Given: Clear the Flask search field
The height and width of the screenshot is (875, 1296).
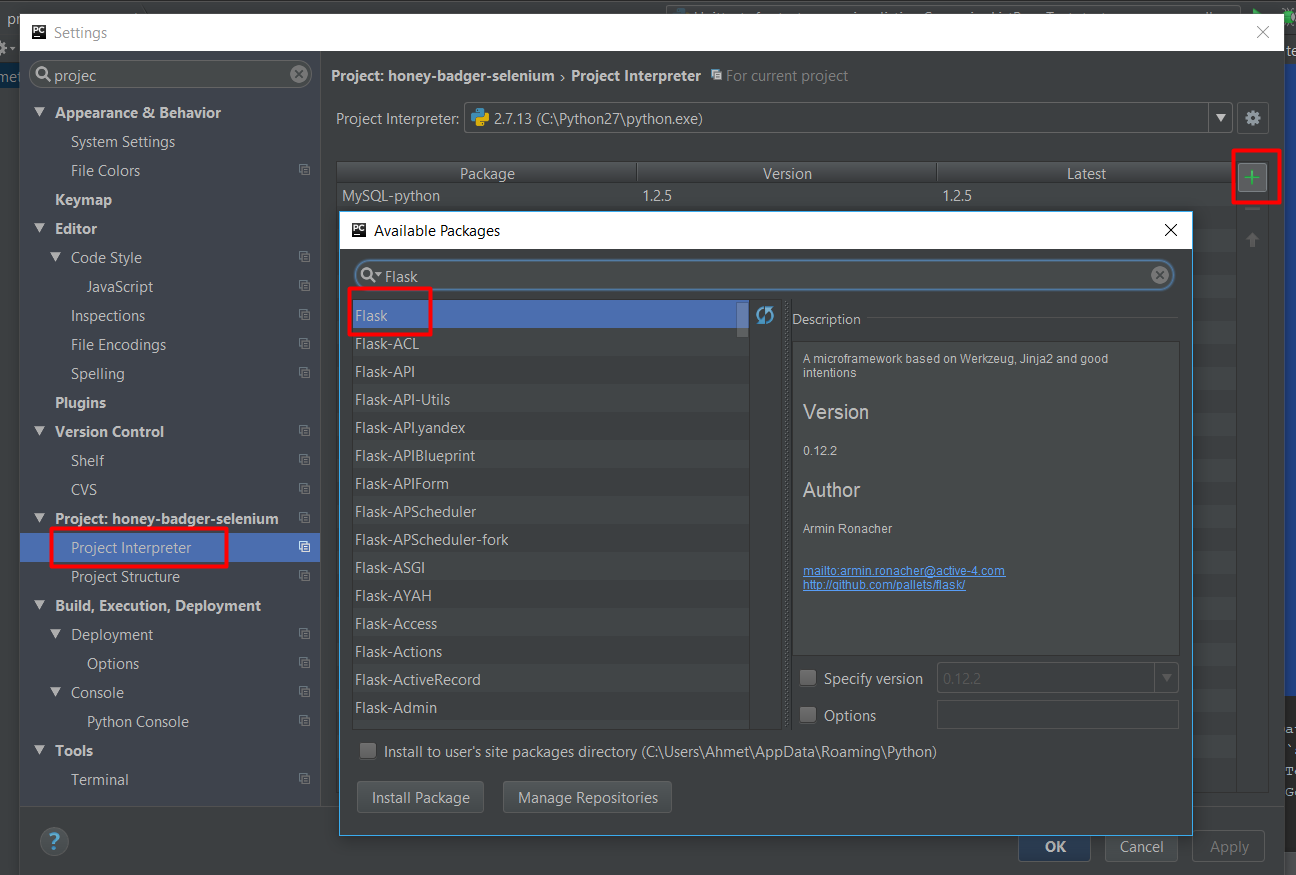Looking at the screenshot, I should coord(1159,275).
